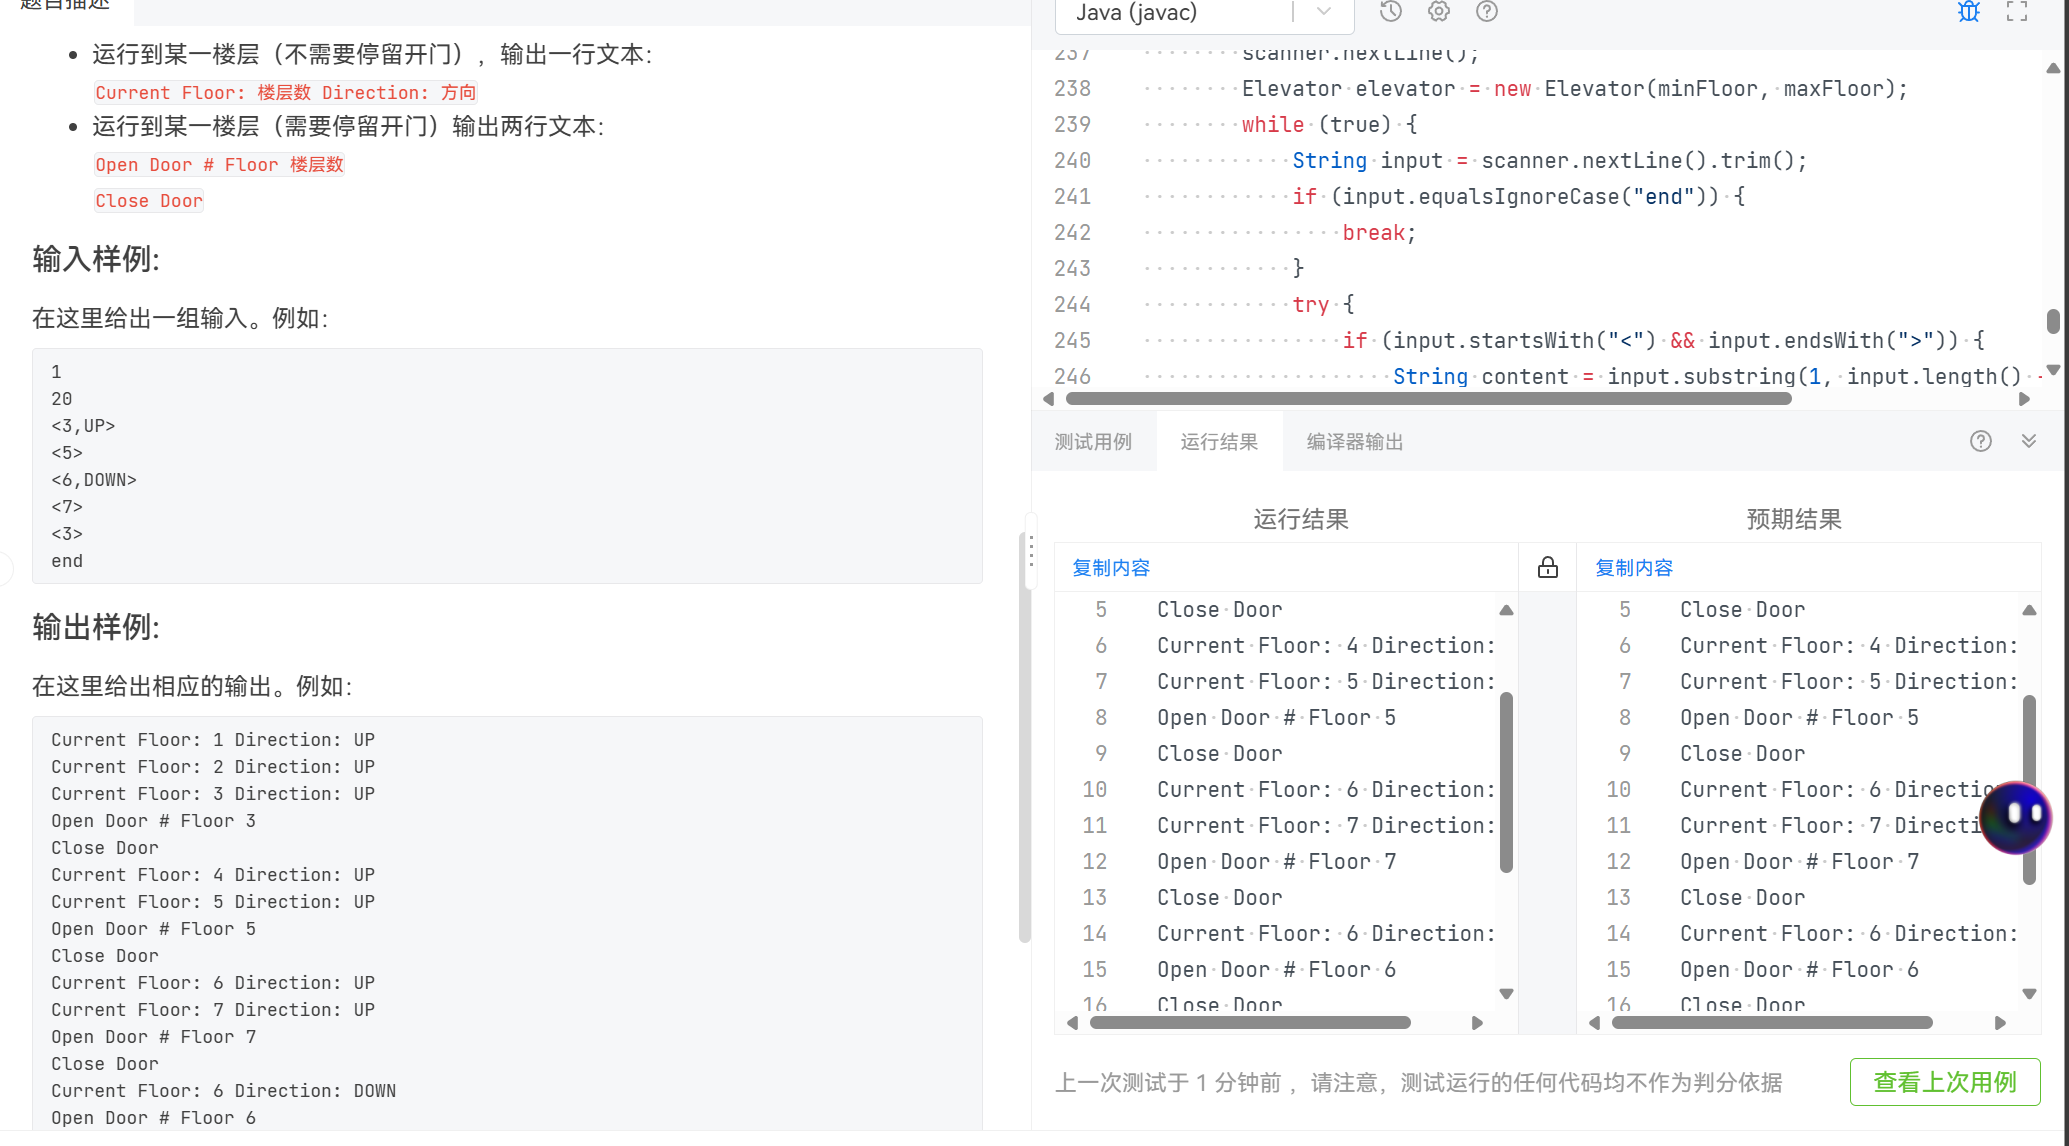Viewport: 2069px width, 1146px height.
Task: Copy expected result via 复制内容
Action: coord(1634,568)
